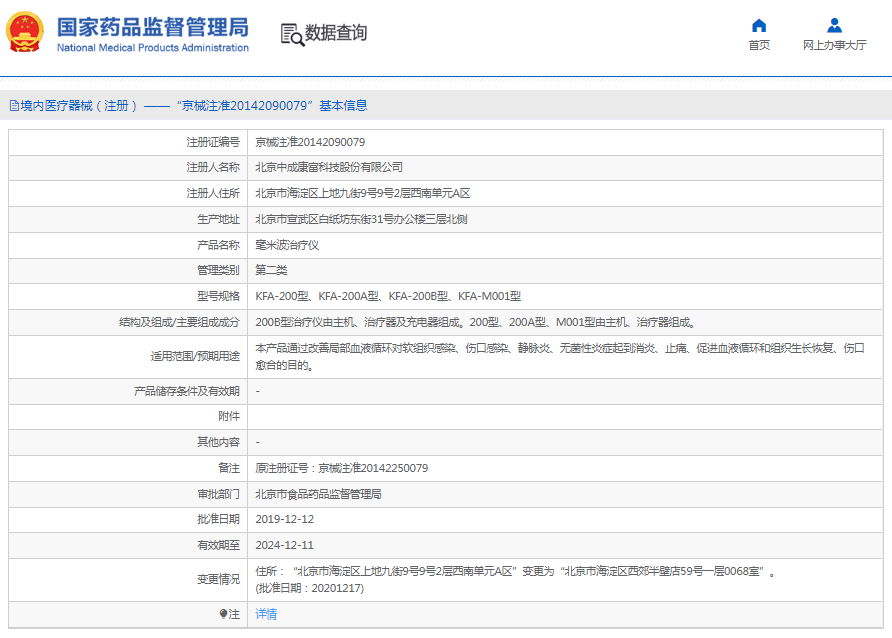Click the 审批部门 value 北京市食品药品监督管理局
This screenshot has width=892, height=638.
(318, 494)
